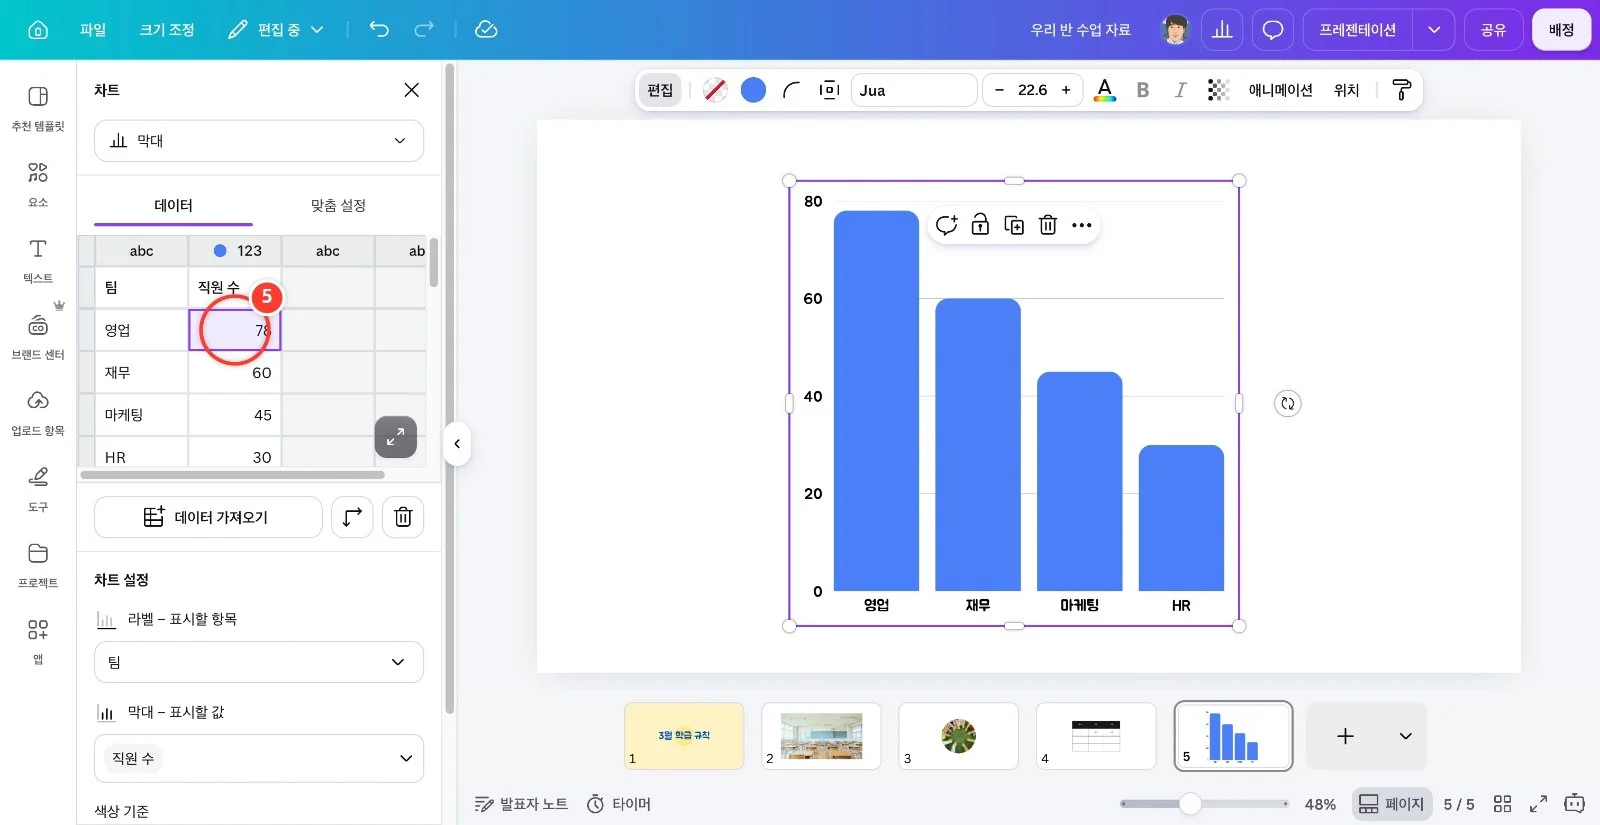The height and width of the screenshot is (825, 1600).
Task: Pick the transparent border color option
Action: tap(714, 90)
